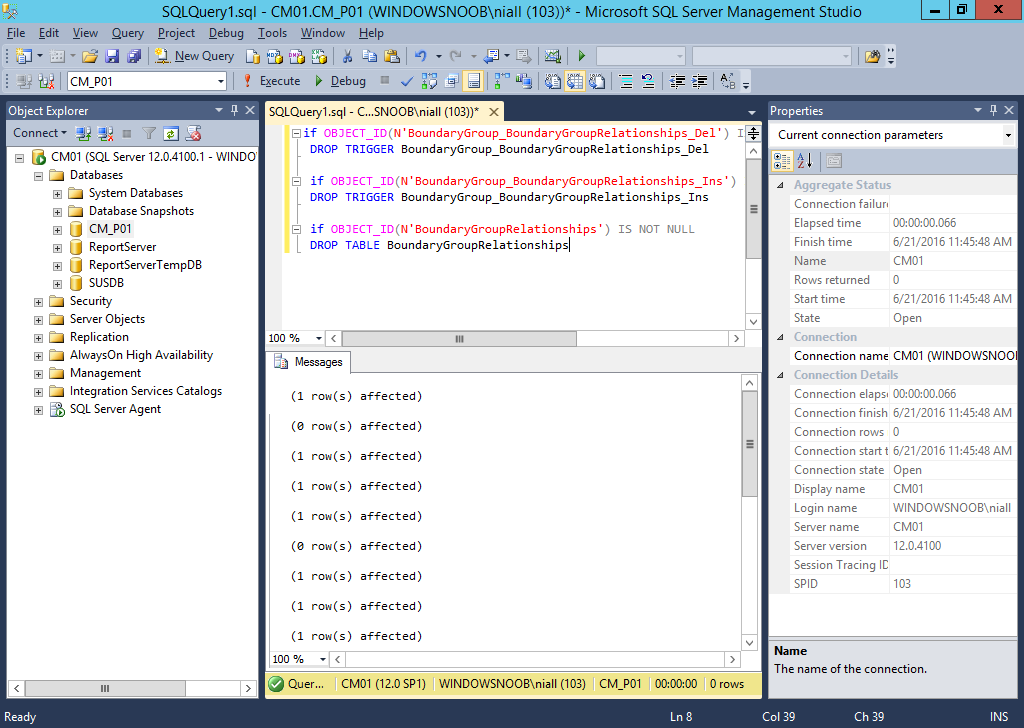
Task: Select the SQLQuery1.sql document tab
Action: 374,112
